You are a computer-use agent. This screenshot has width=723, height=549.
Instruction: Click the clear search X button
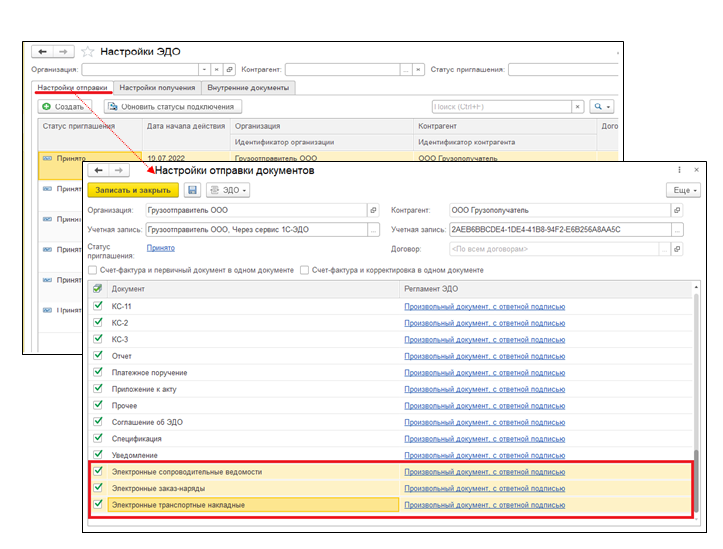(577, 107)
